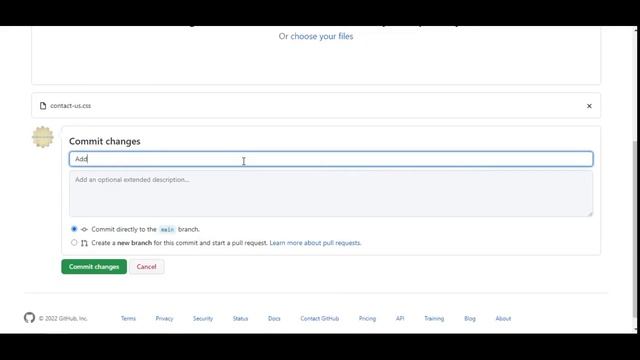Open 'Learn more about pull requests' link

[x=315, y=243]
